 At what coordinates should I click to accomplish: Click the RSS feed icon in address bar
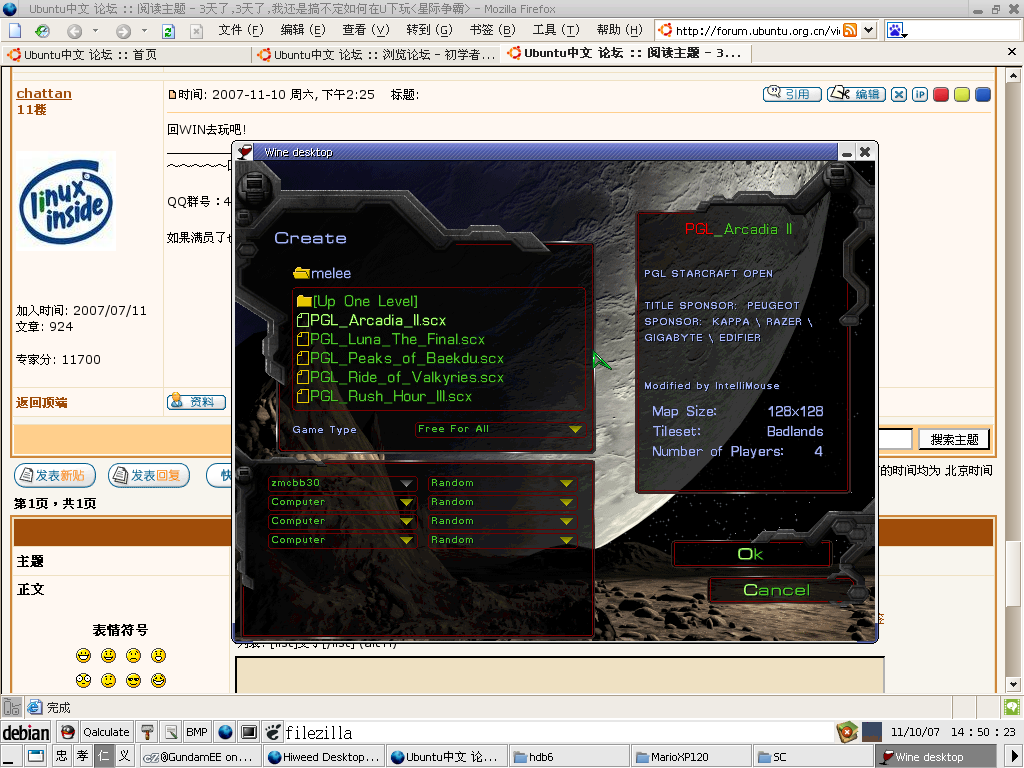[850, 30]
